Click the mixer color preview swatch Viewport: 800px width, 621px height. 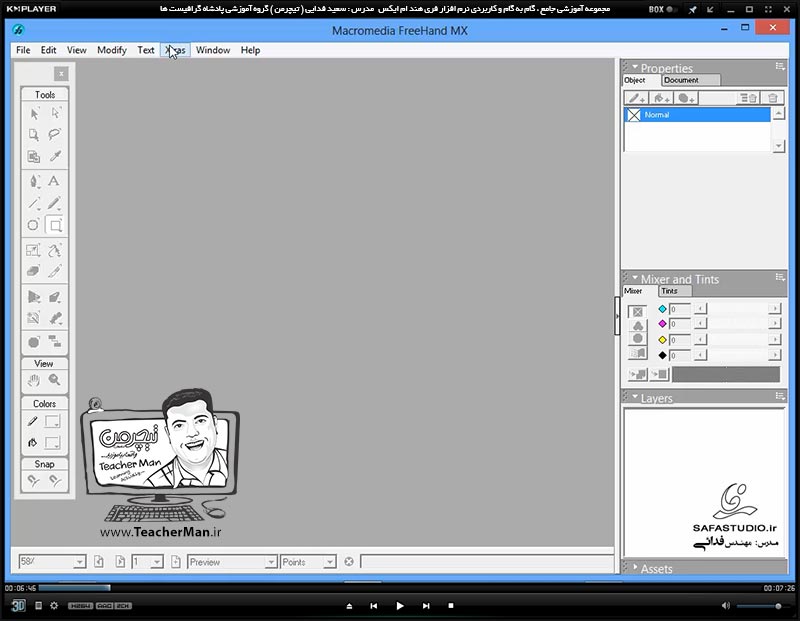pyautogui.click(x=726, y=375)
